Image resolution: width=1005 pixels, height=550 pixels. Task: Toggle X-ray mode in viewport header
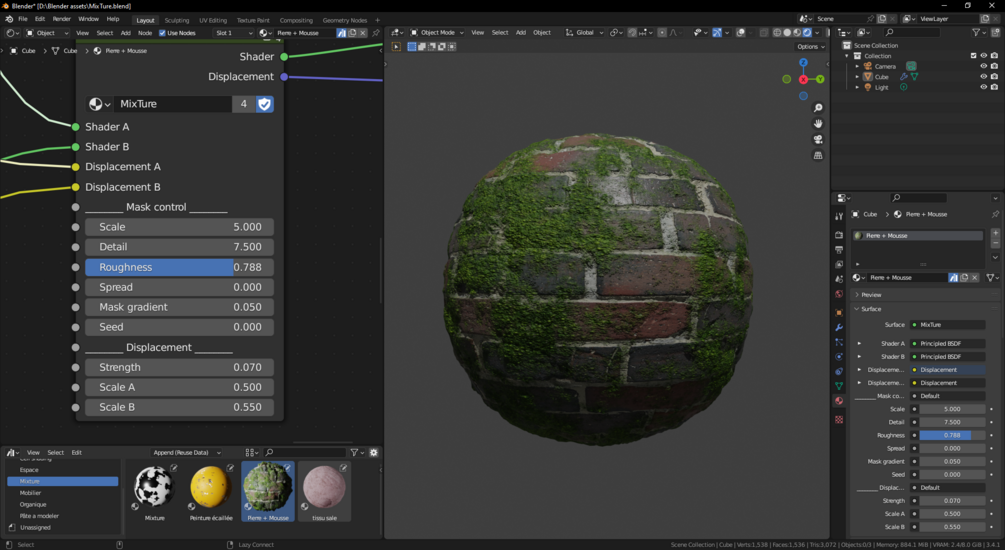pos(763,32)
